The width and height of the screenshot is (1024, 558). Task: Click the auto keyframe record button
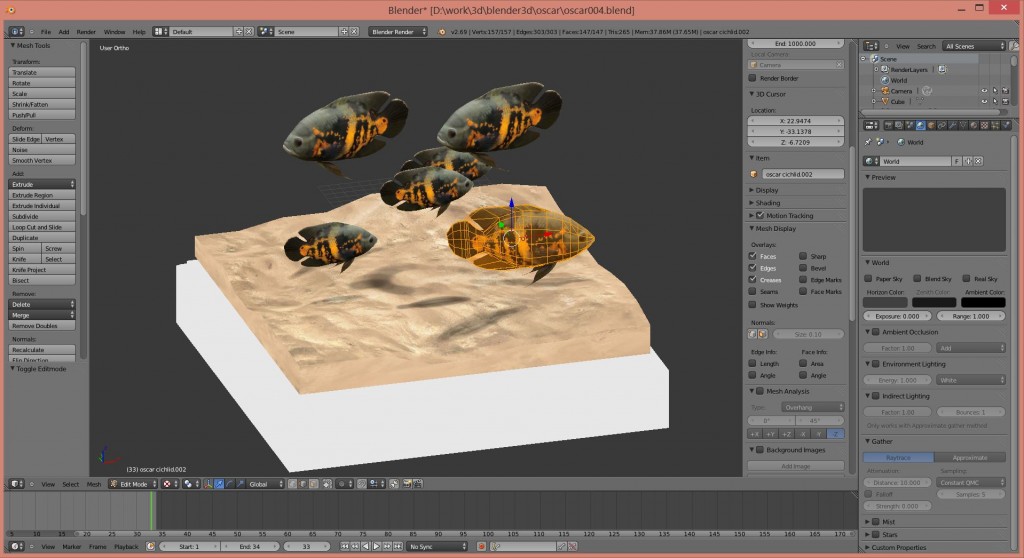pyautogui.click(x=481, y=547)
